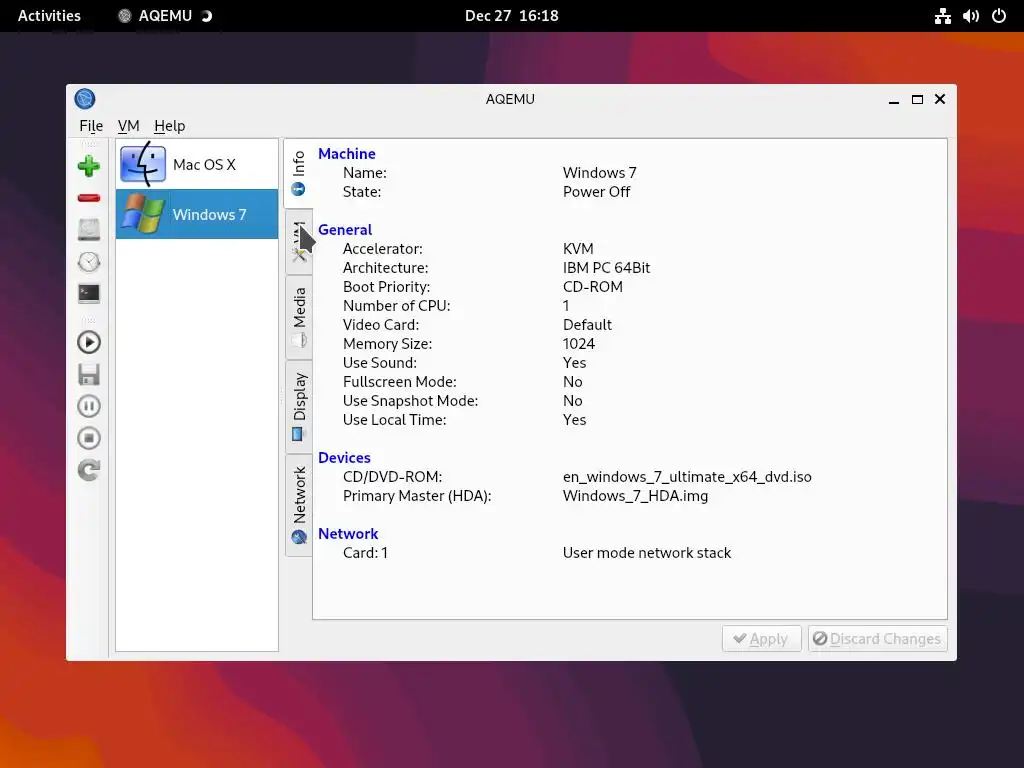
Task: Click the 'Primary Master (HDA):' label
Action: (417, 496)
